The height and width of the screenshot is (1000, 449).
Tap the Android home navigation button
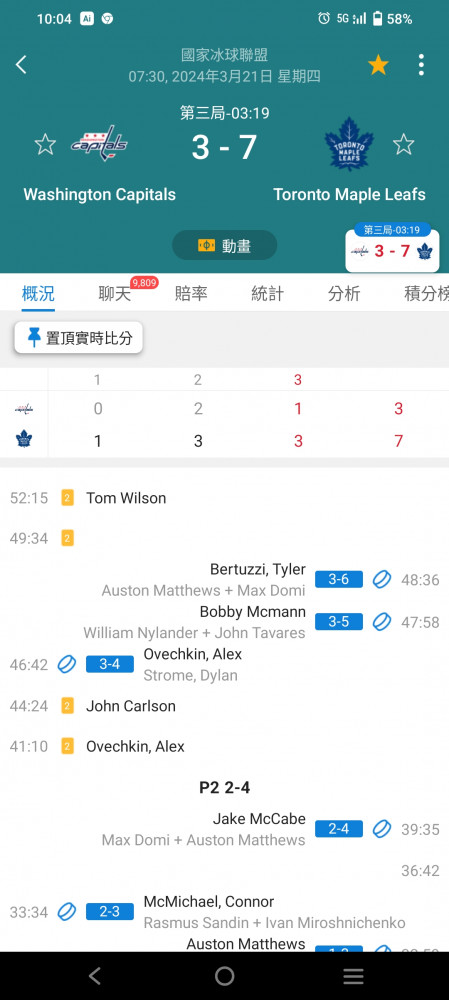[x=224, y=976]
